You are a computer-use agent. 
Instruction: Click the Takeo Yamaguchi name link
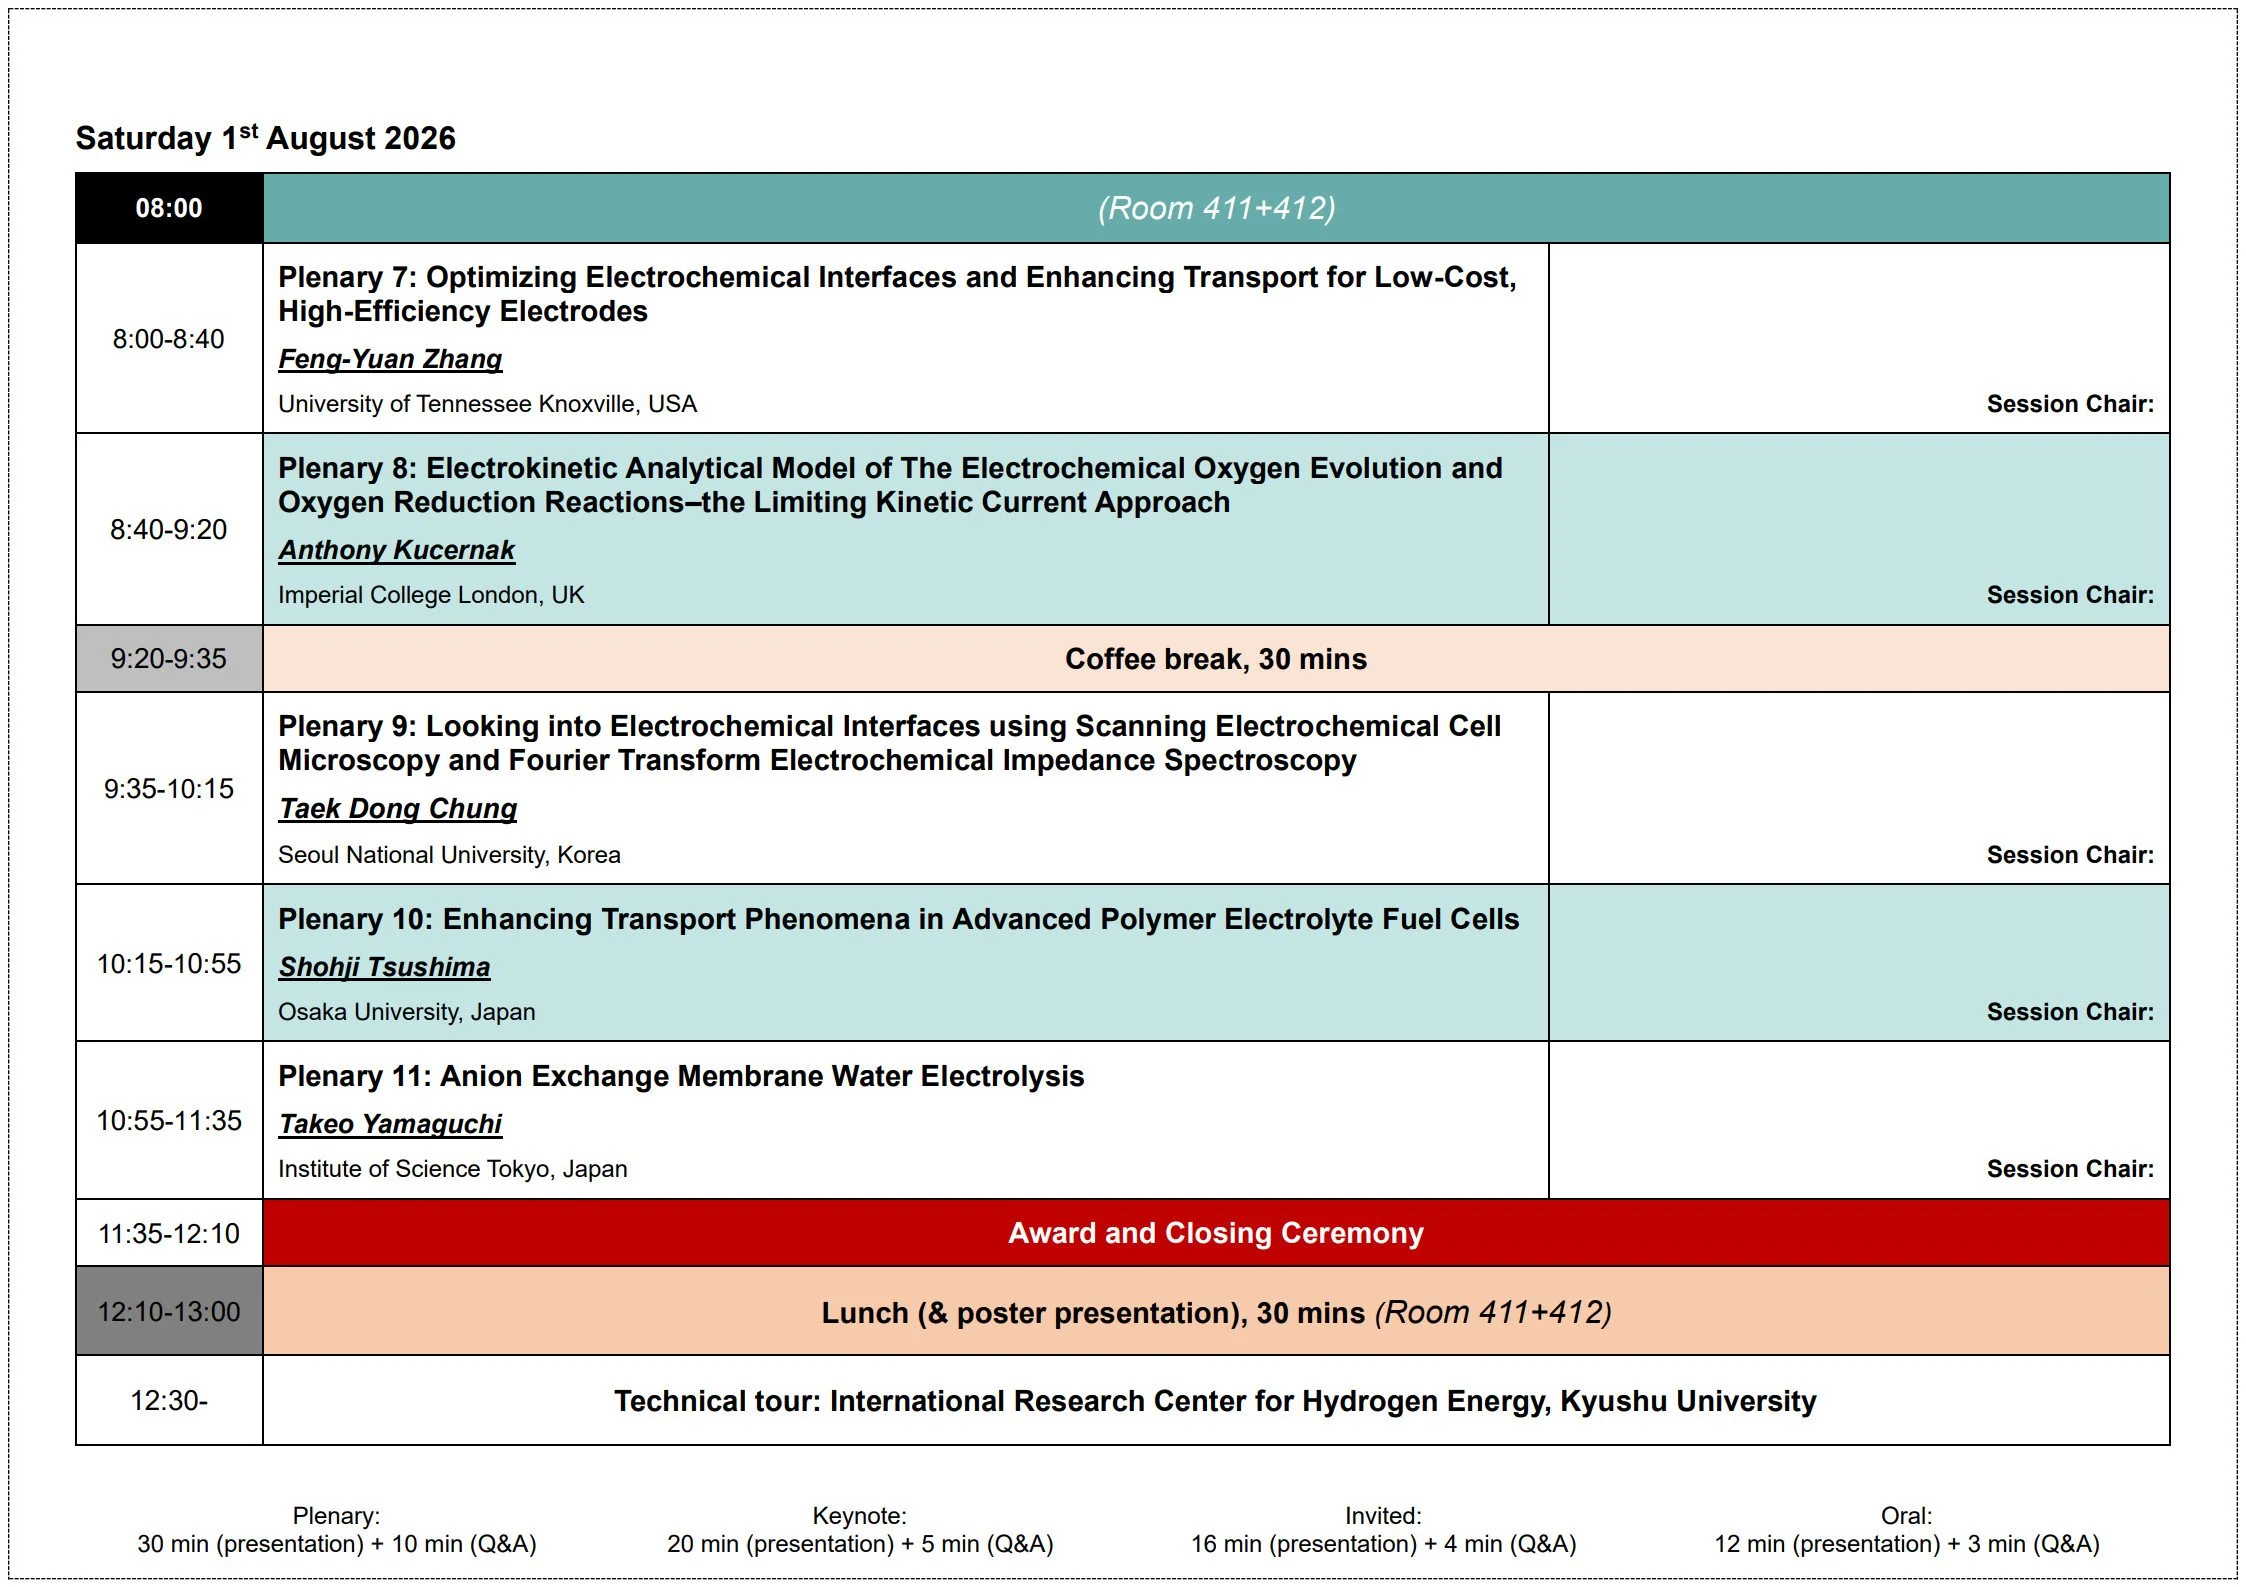point(390,1124)
